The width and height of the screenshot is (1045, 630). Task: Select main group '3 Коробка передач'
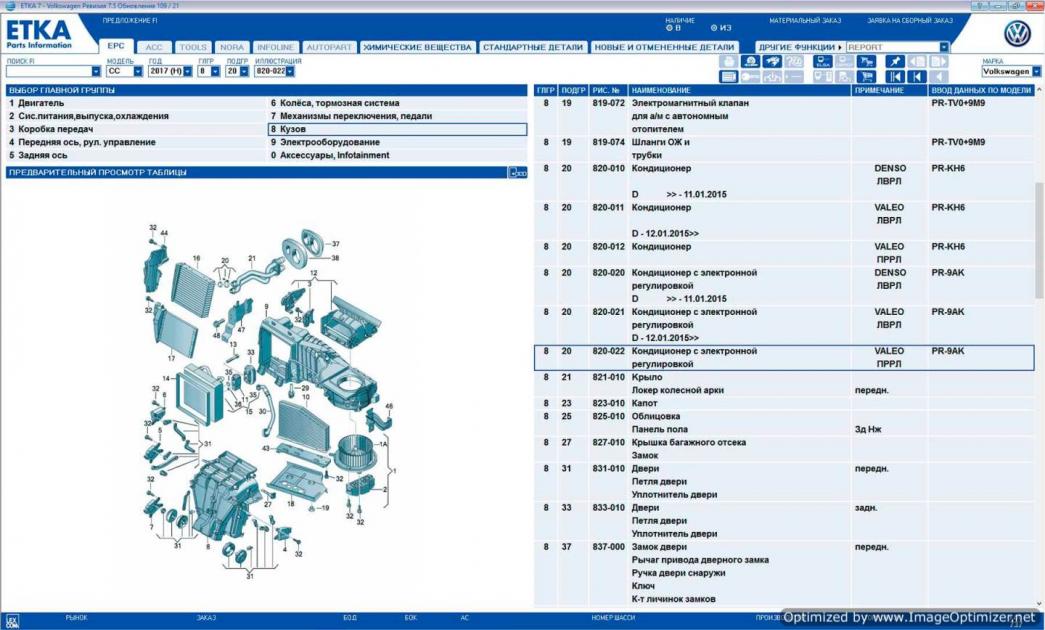(136, 129)
